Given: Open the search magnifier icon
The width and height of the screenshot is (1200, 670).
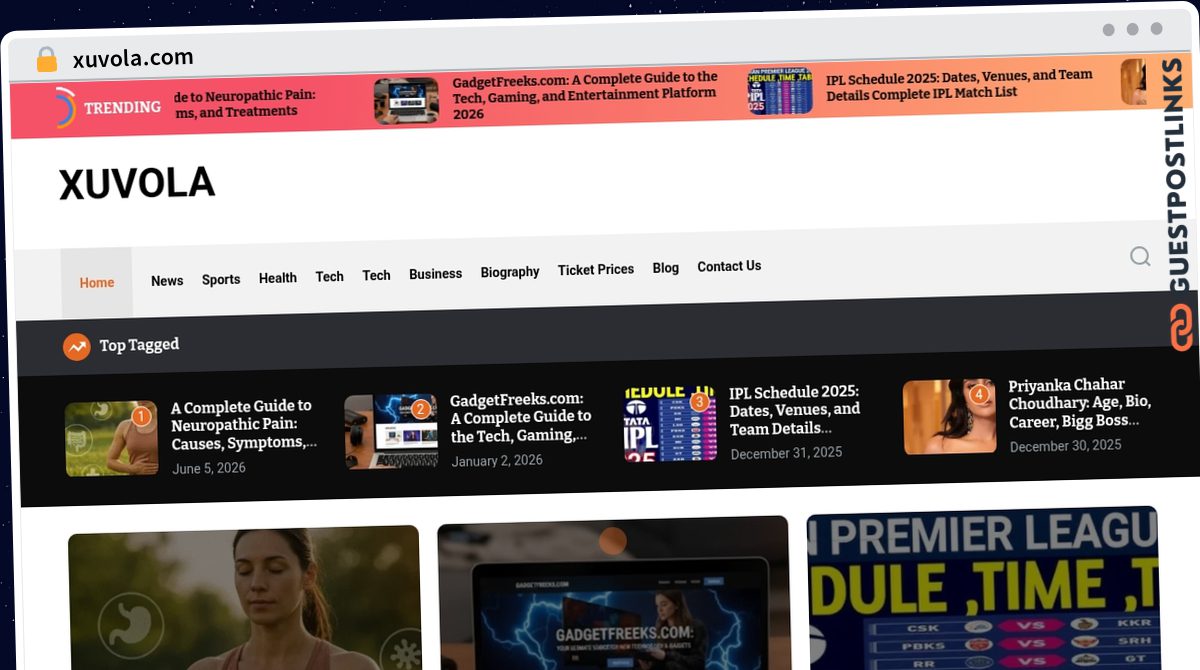Looking at the screenshot, I should (1140, 257).
